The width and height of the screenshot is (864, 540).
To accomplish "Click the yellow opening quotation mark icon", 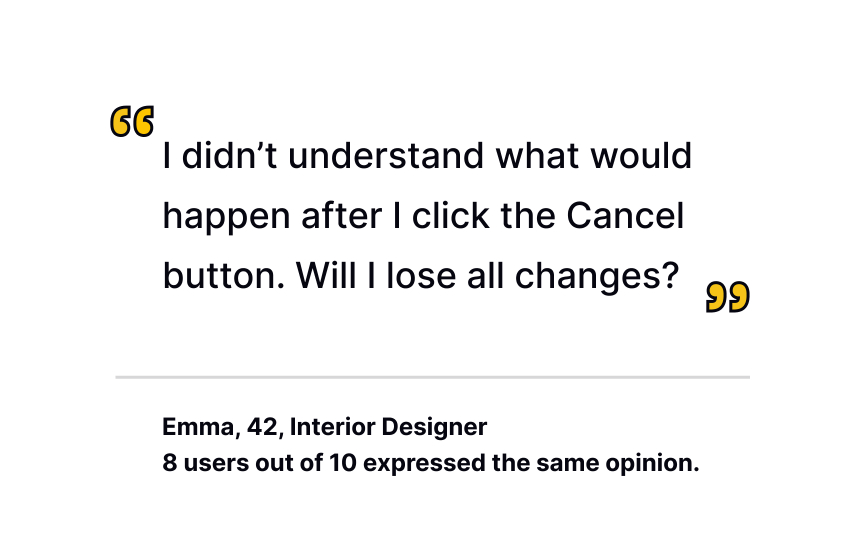I will 132,121.
